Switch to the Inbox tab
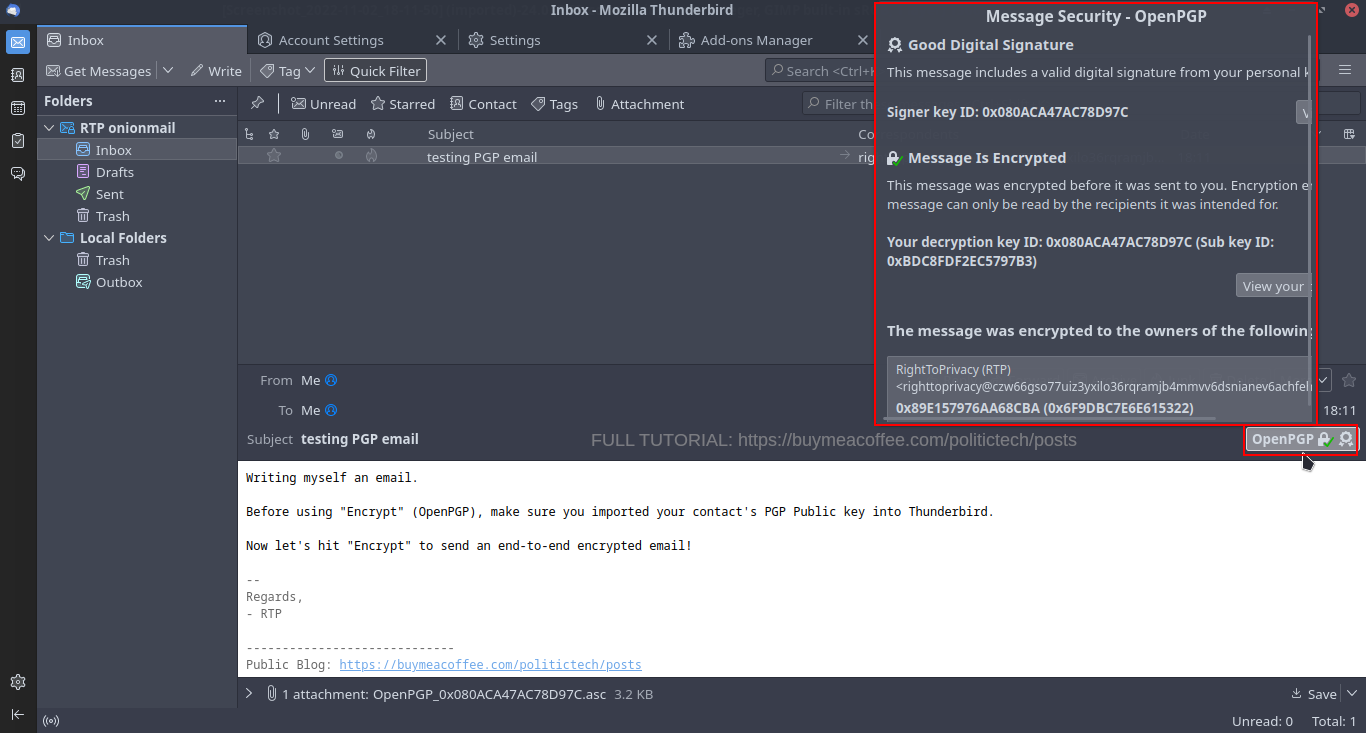The image size is (1366, 733). pyautogui.click(x=142, y=40)
